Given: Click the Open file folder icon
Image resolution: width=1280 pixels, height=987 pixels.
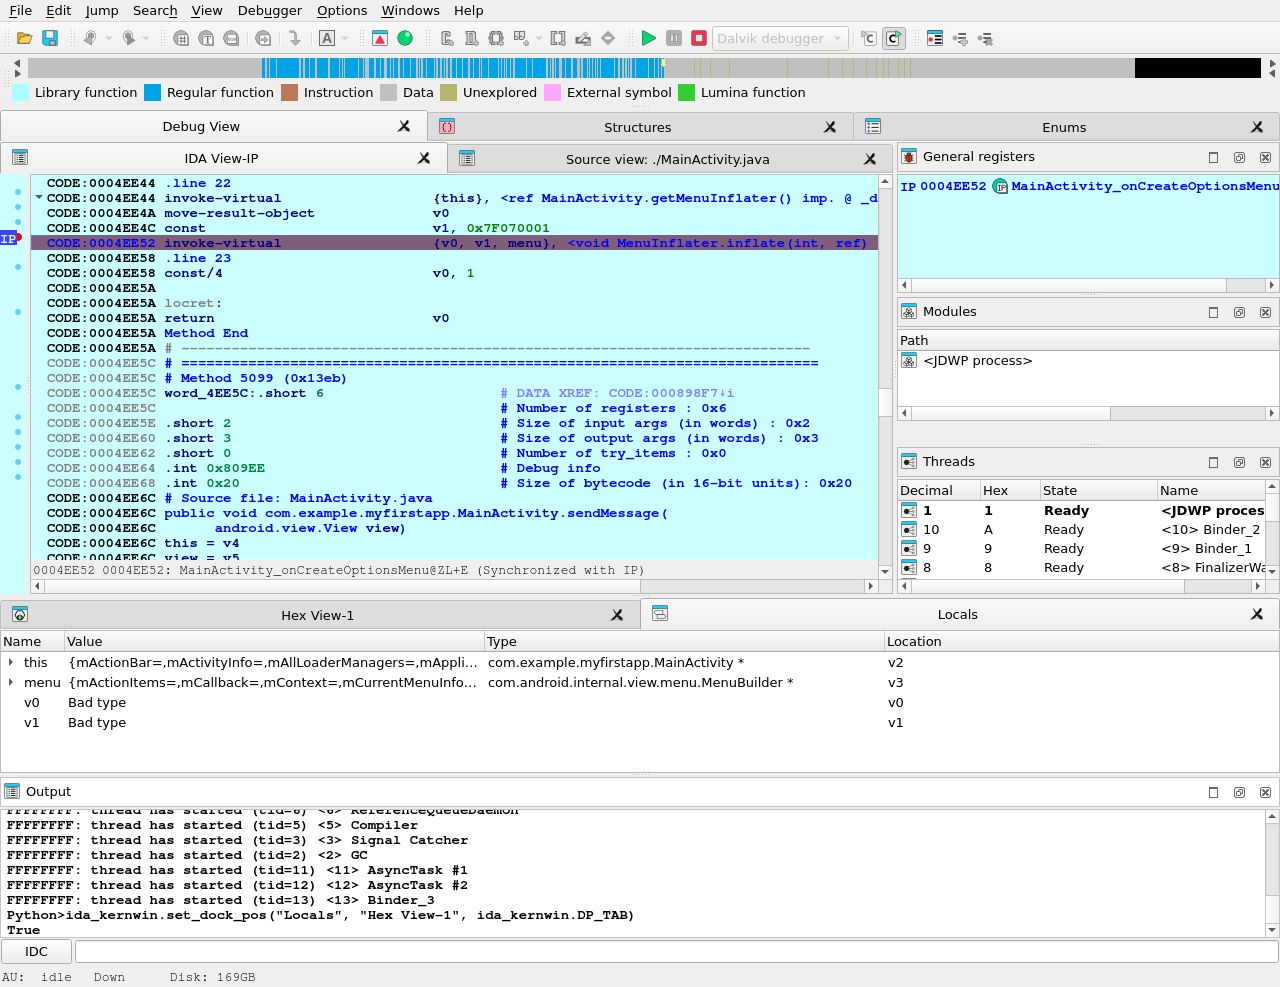Looking at the screenshot, I should (24, 38).
